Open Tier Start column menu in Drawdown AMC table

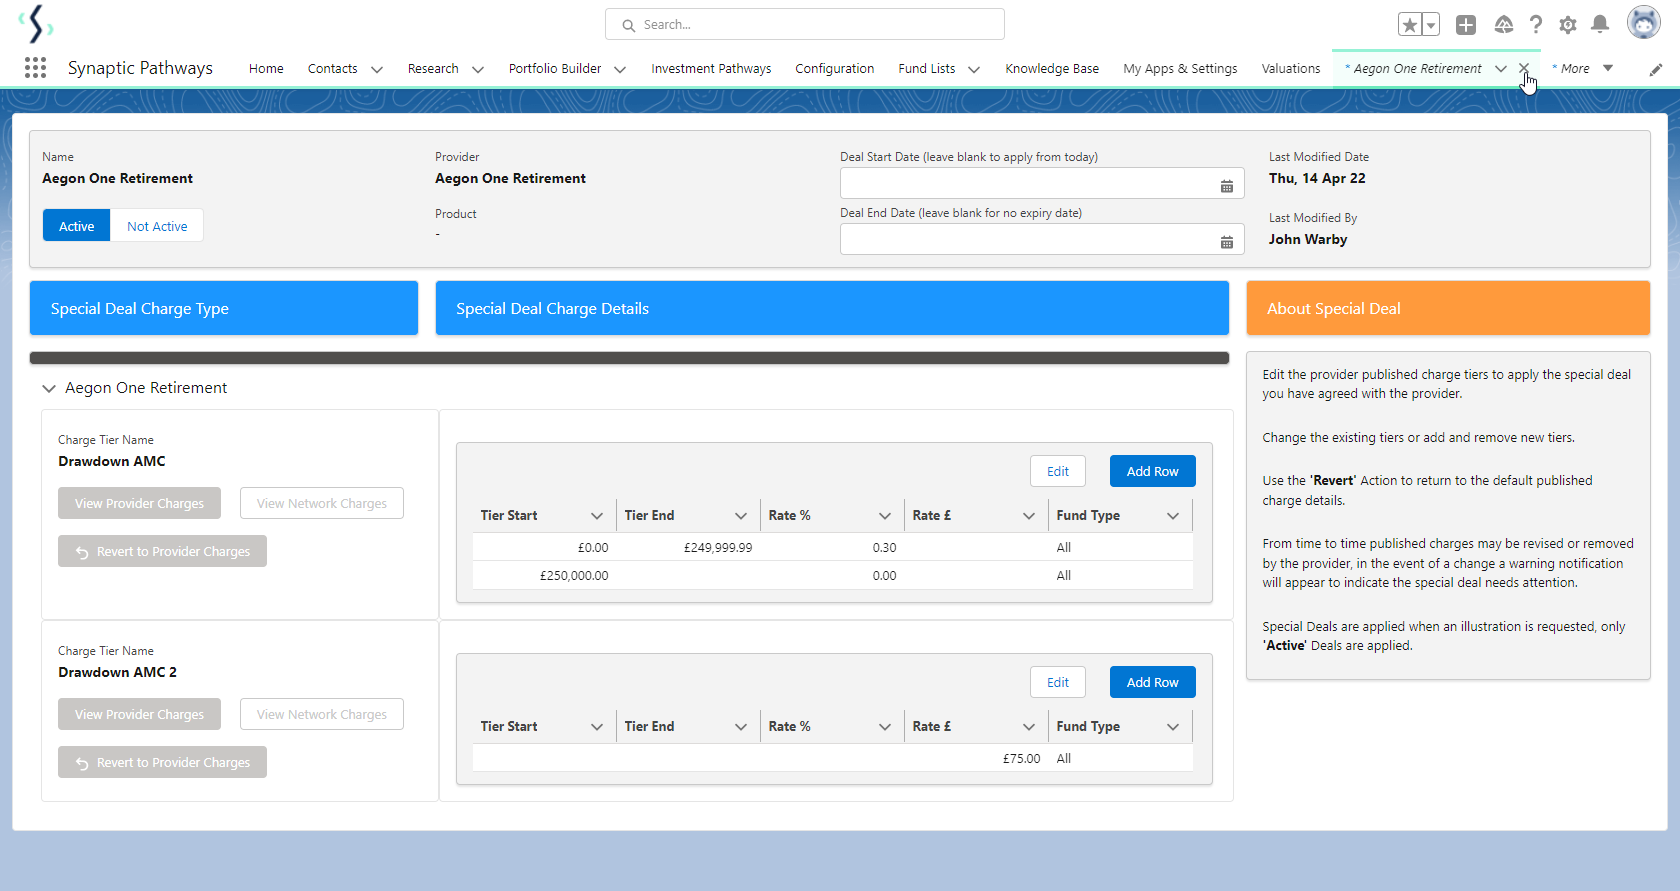click(x=597, y=516)
